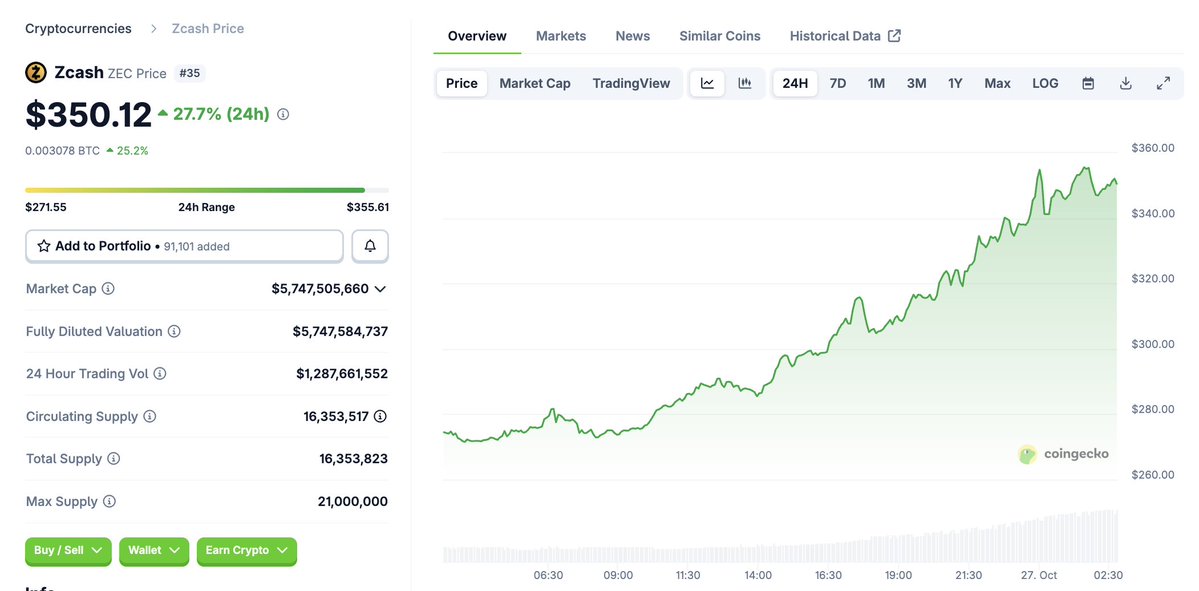
Task: Switch to line chart view icon
Action: [x=707, y=83]
